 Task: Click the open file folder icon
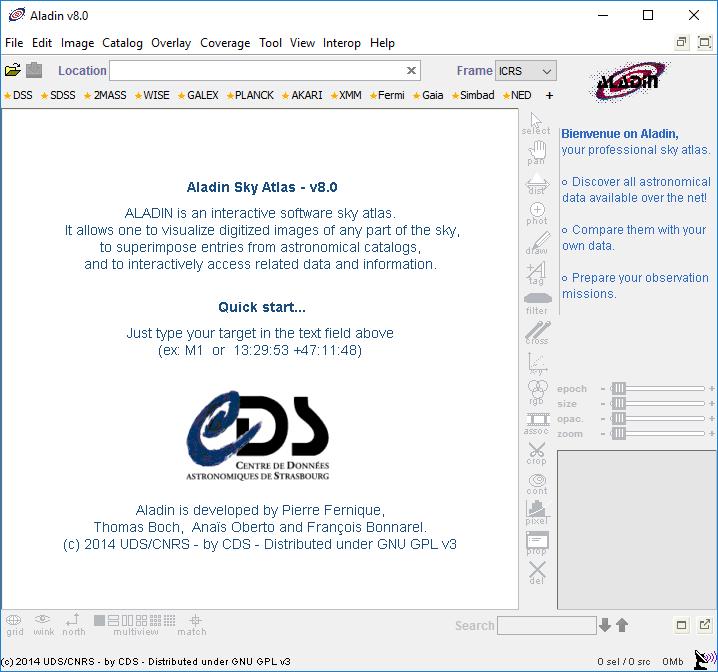(x=13, y=70)
